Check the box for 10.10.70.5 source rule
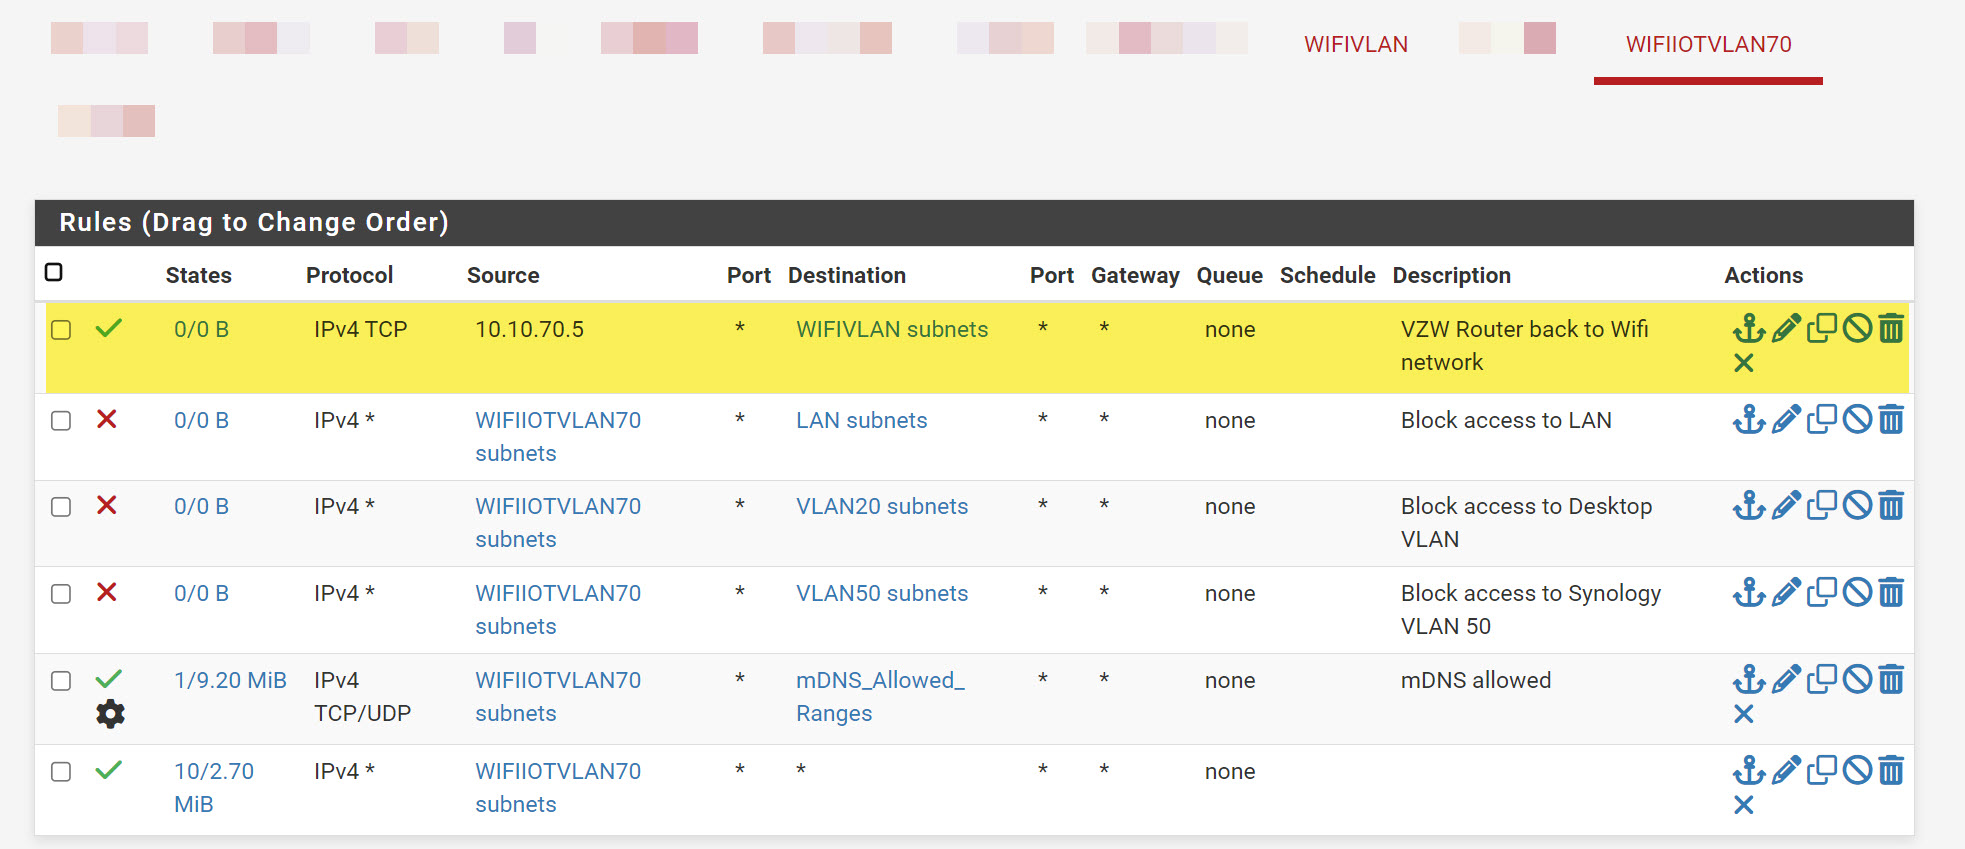The width and height of the screenshot is (1965, 849). click(61, 330)
